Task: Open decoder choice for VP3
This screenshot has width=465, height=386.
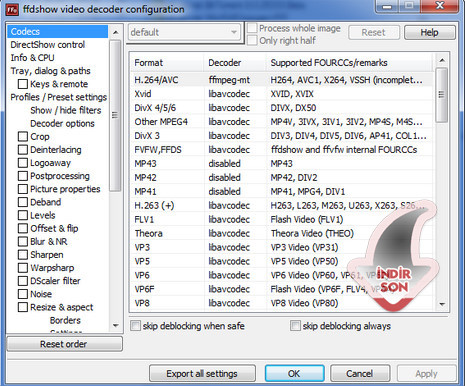Action: [x=229, y=247]
